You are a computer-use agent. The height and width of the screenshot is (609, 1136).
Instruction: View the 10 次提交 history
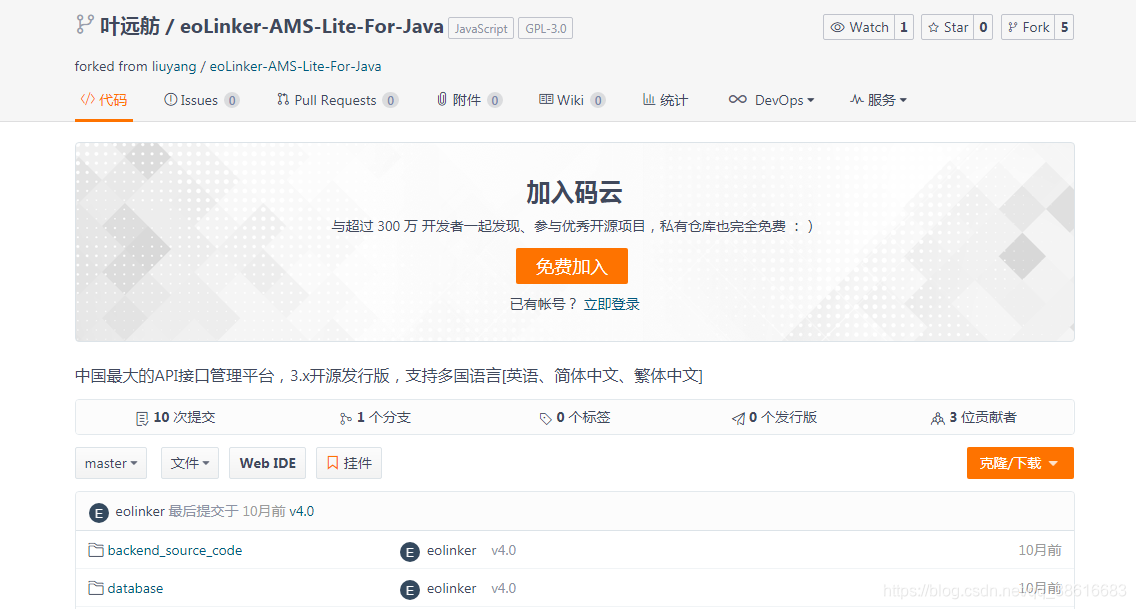point(175,418)
